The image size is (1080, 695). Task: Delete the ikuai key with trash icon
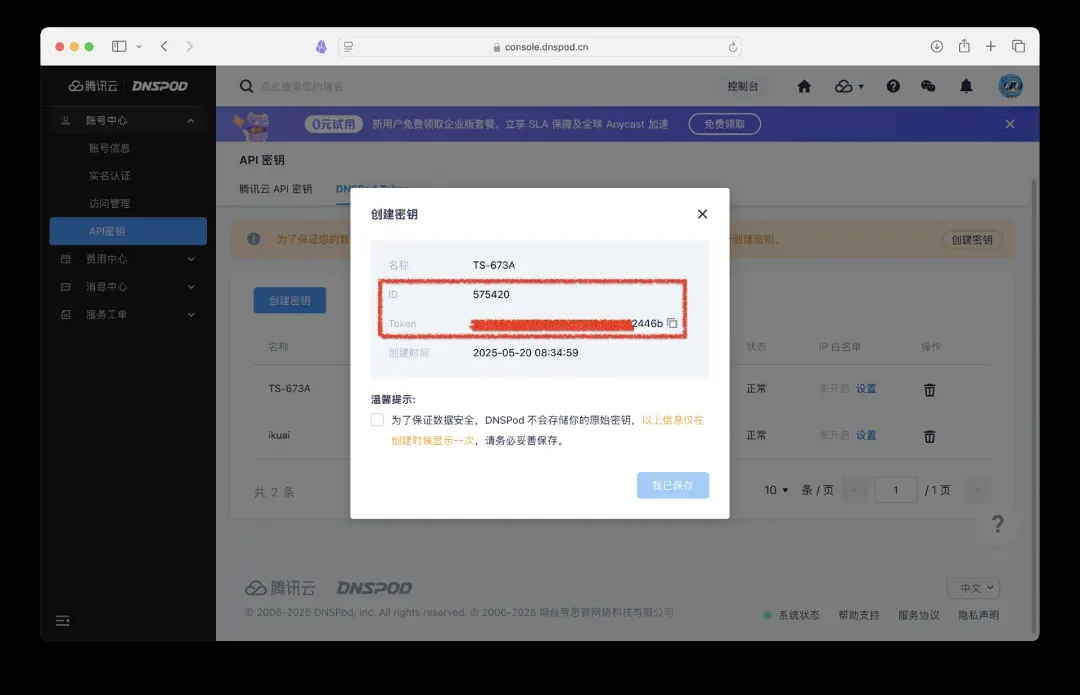coord(929,436)
